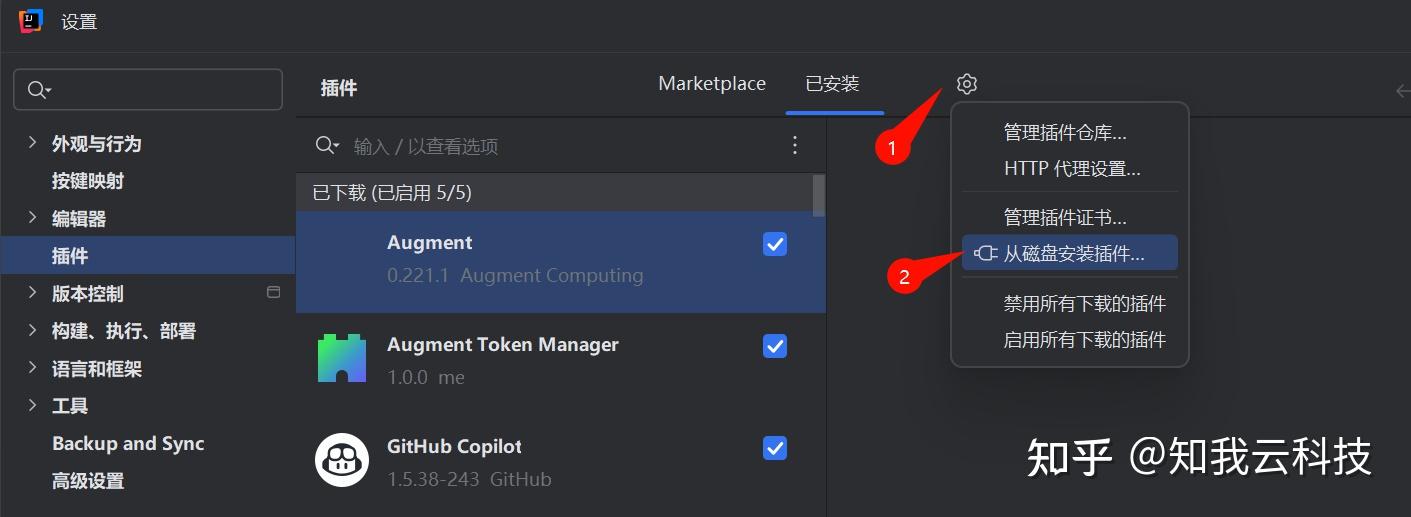Click the settings search magnifier icon
Viewport: 1411px width, 517px height.
[x=38, y=90]
